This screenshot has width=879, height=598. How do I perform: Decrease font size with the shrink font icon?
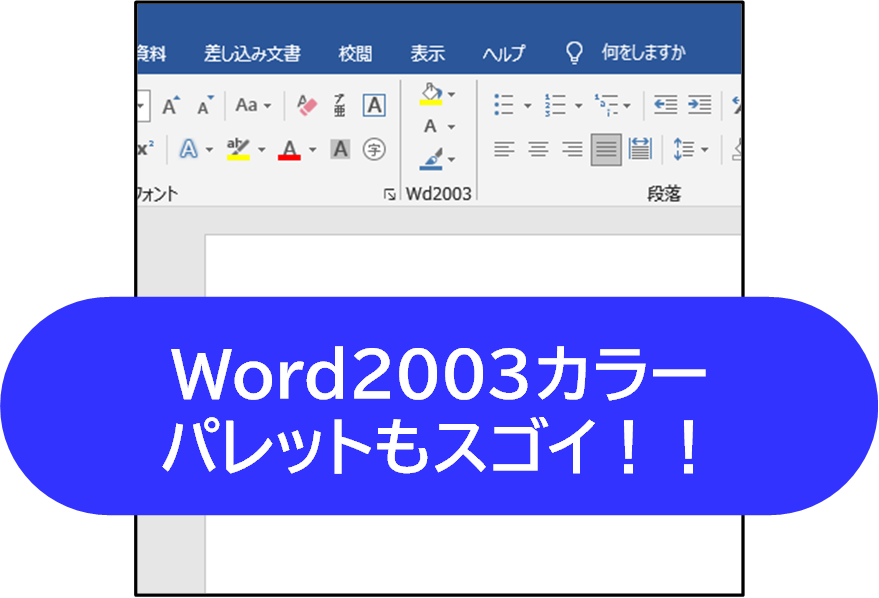point(204,105)
